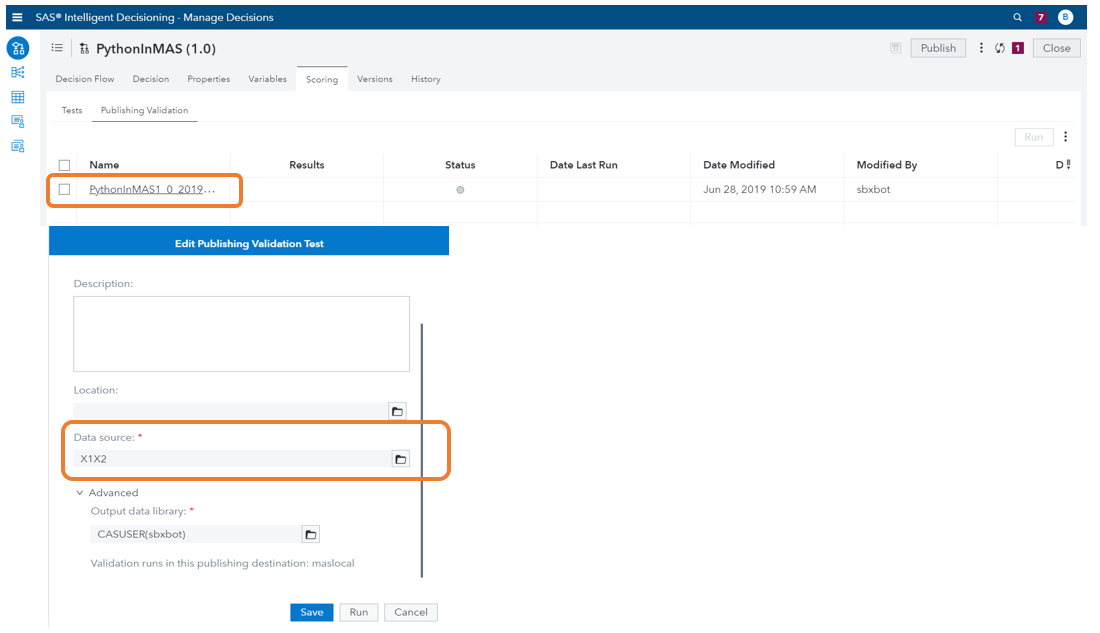Collapse the Advanced section

click(80, 493)
